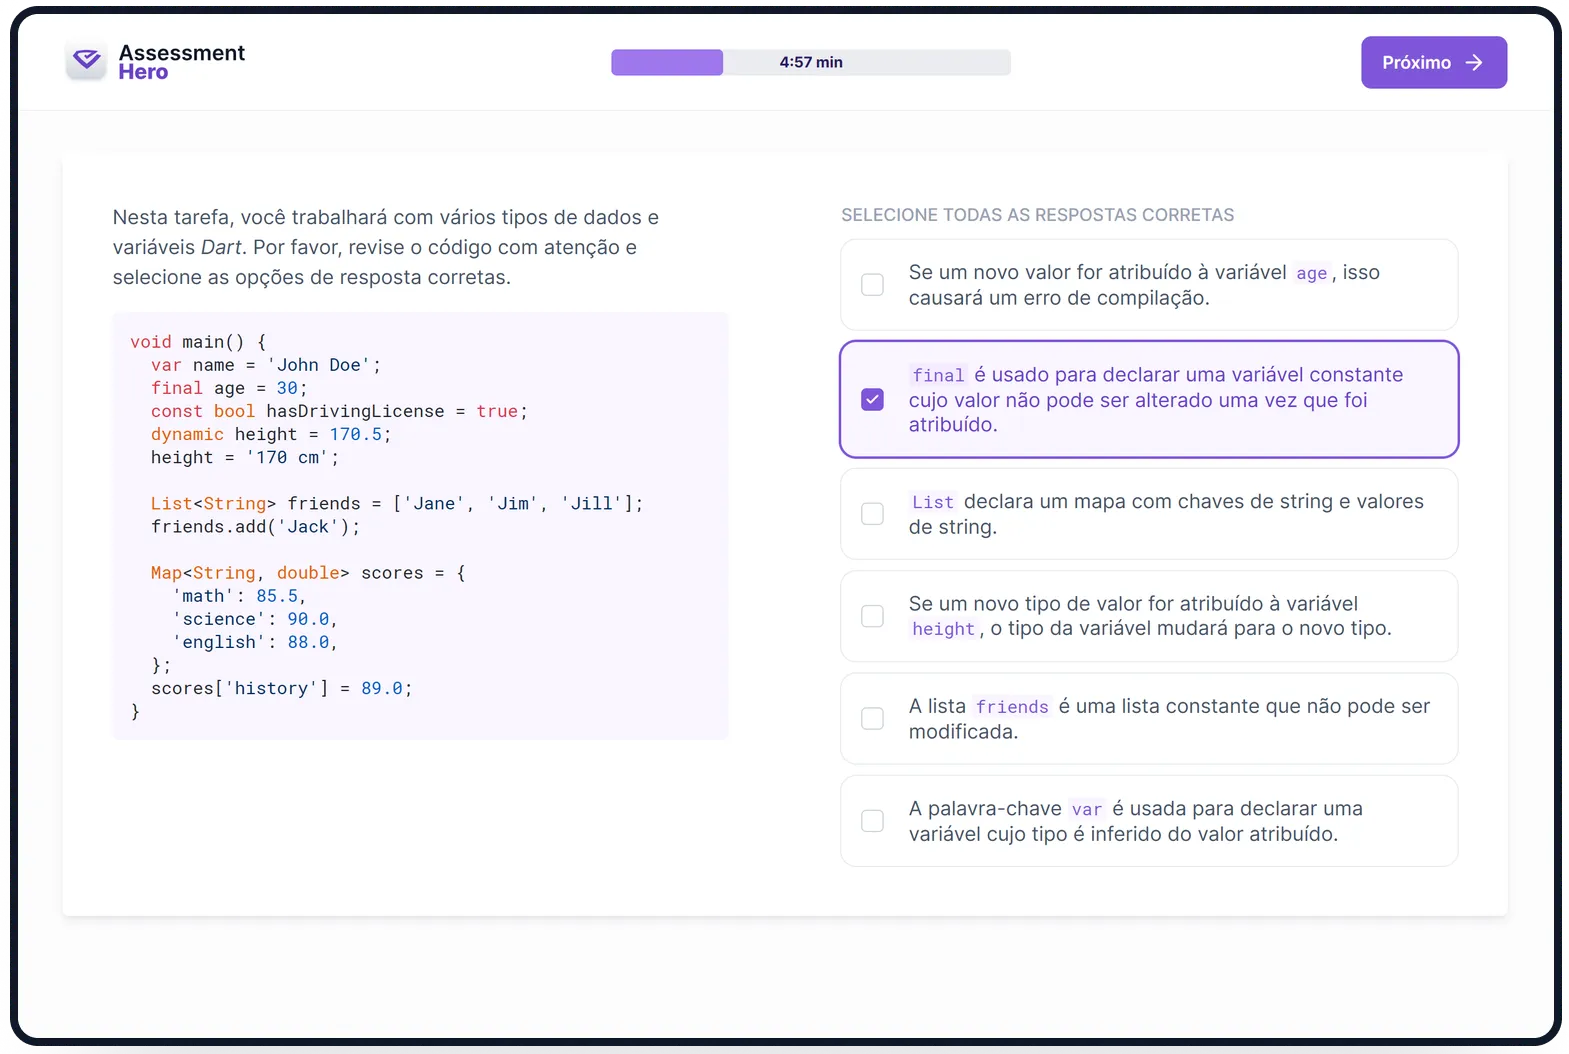Click the "'math': 85.5," code line

(239, 596)
